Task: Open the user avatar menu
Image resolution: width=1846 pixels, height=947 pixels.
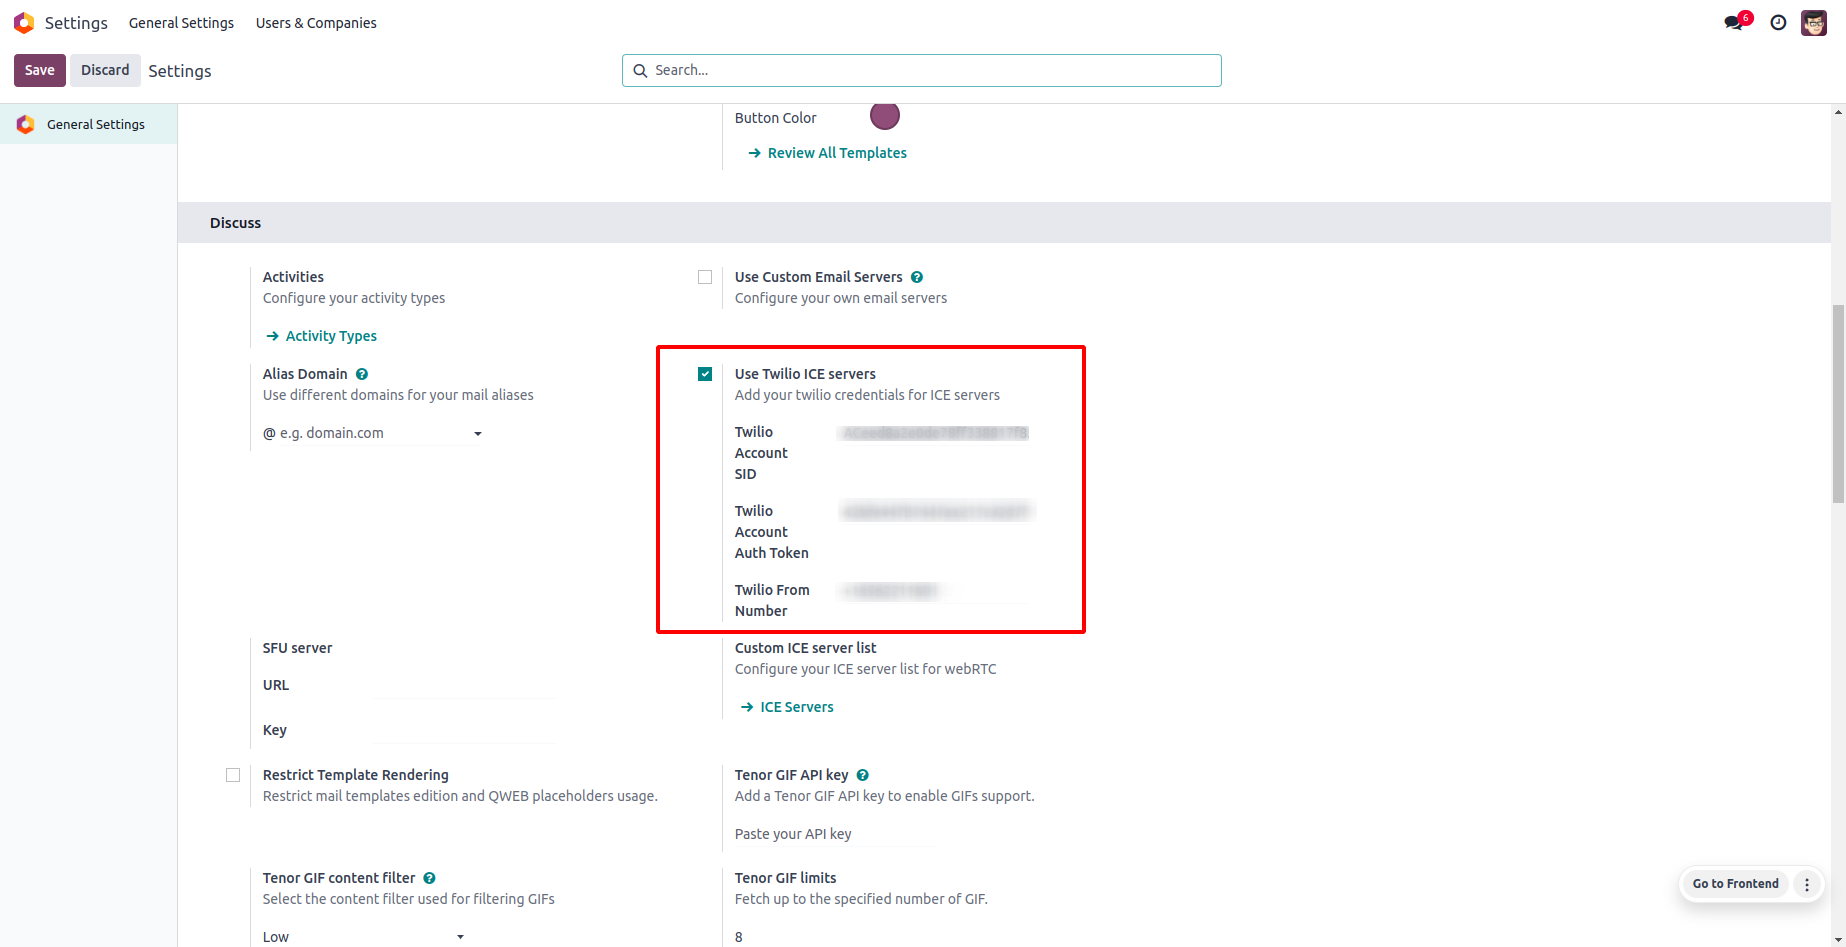Action: 1814,23
